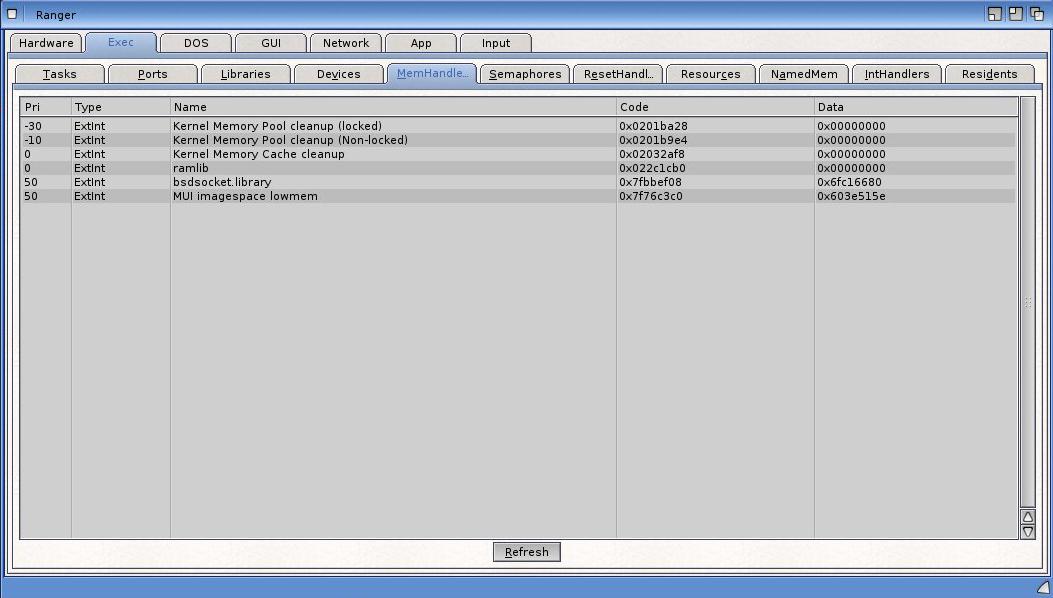1053x598 pixels.
Task: Switch to the Libraries sub-tab
Action: (245, 74)
